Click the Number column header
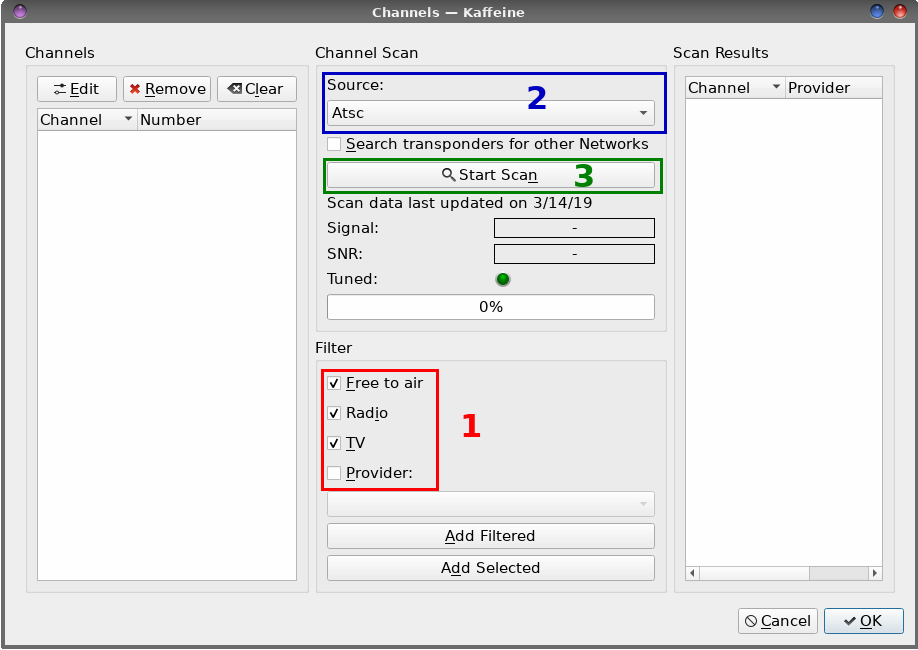The width and height of the screenshot is (918, 650). 217,120
